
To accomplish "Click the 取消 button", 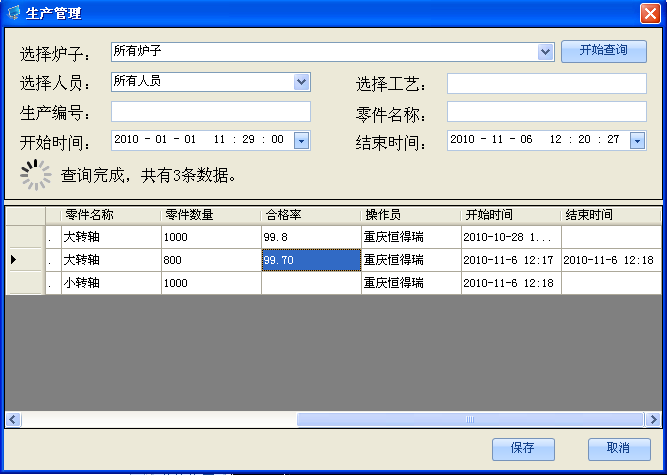I will coord(619,449).
